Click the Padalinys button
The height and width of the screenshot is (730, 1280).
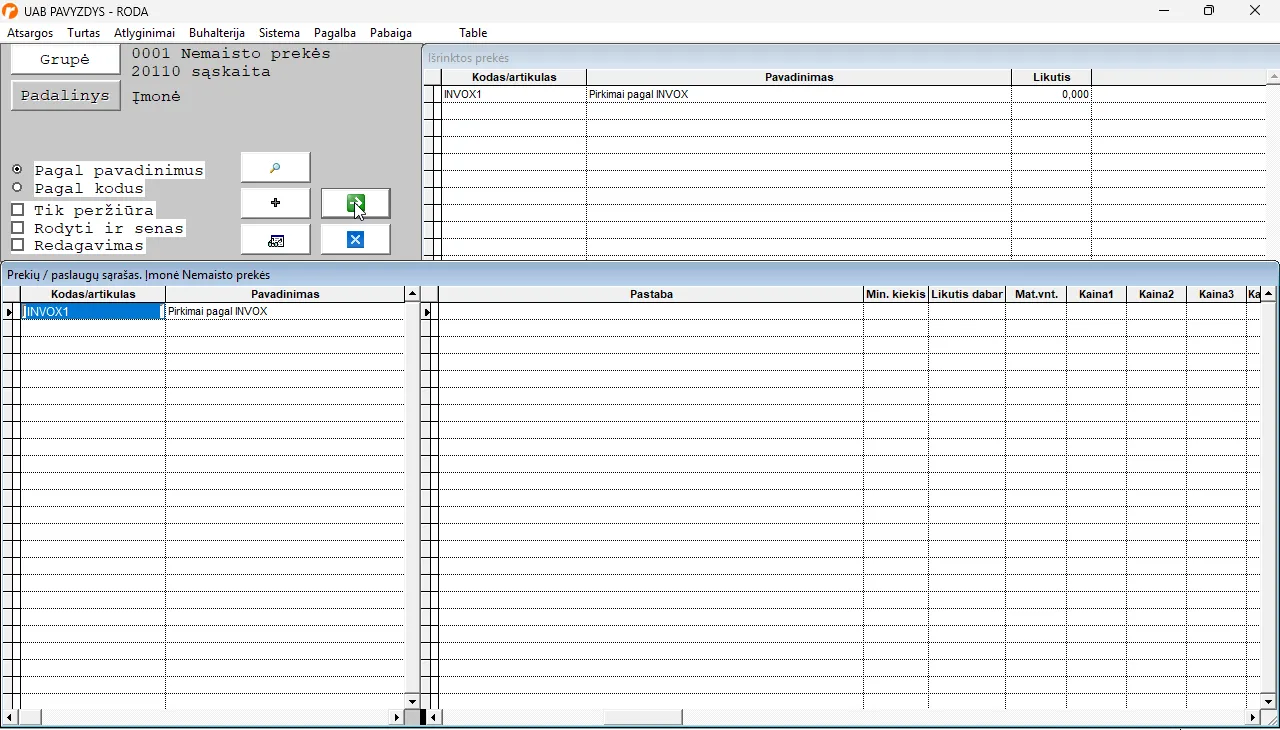point(65,96)
